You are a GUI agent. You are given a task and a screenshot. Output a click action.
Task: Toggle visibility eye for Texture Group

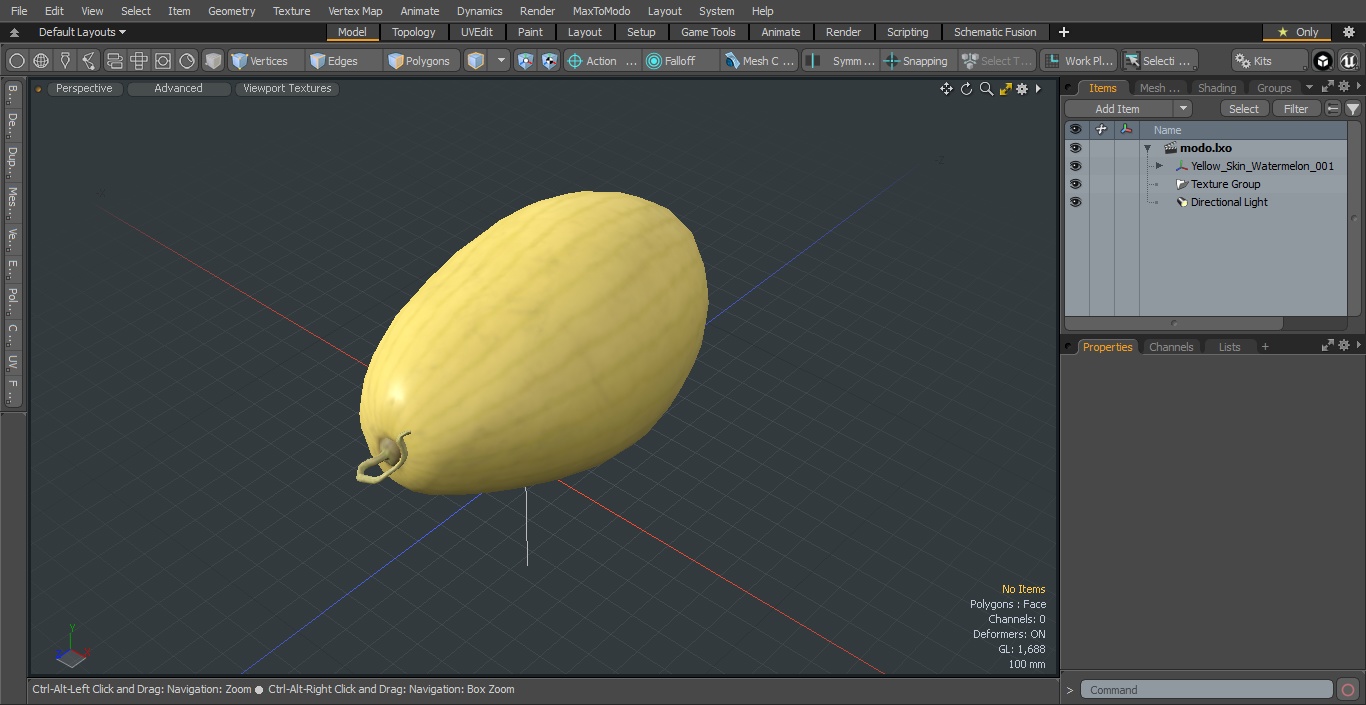coord(1075,184)
